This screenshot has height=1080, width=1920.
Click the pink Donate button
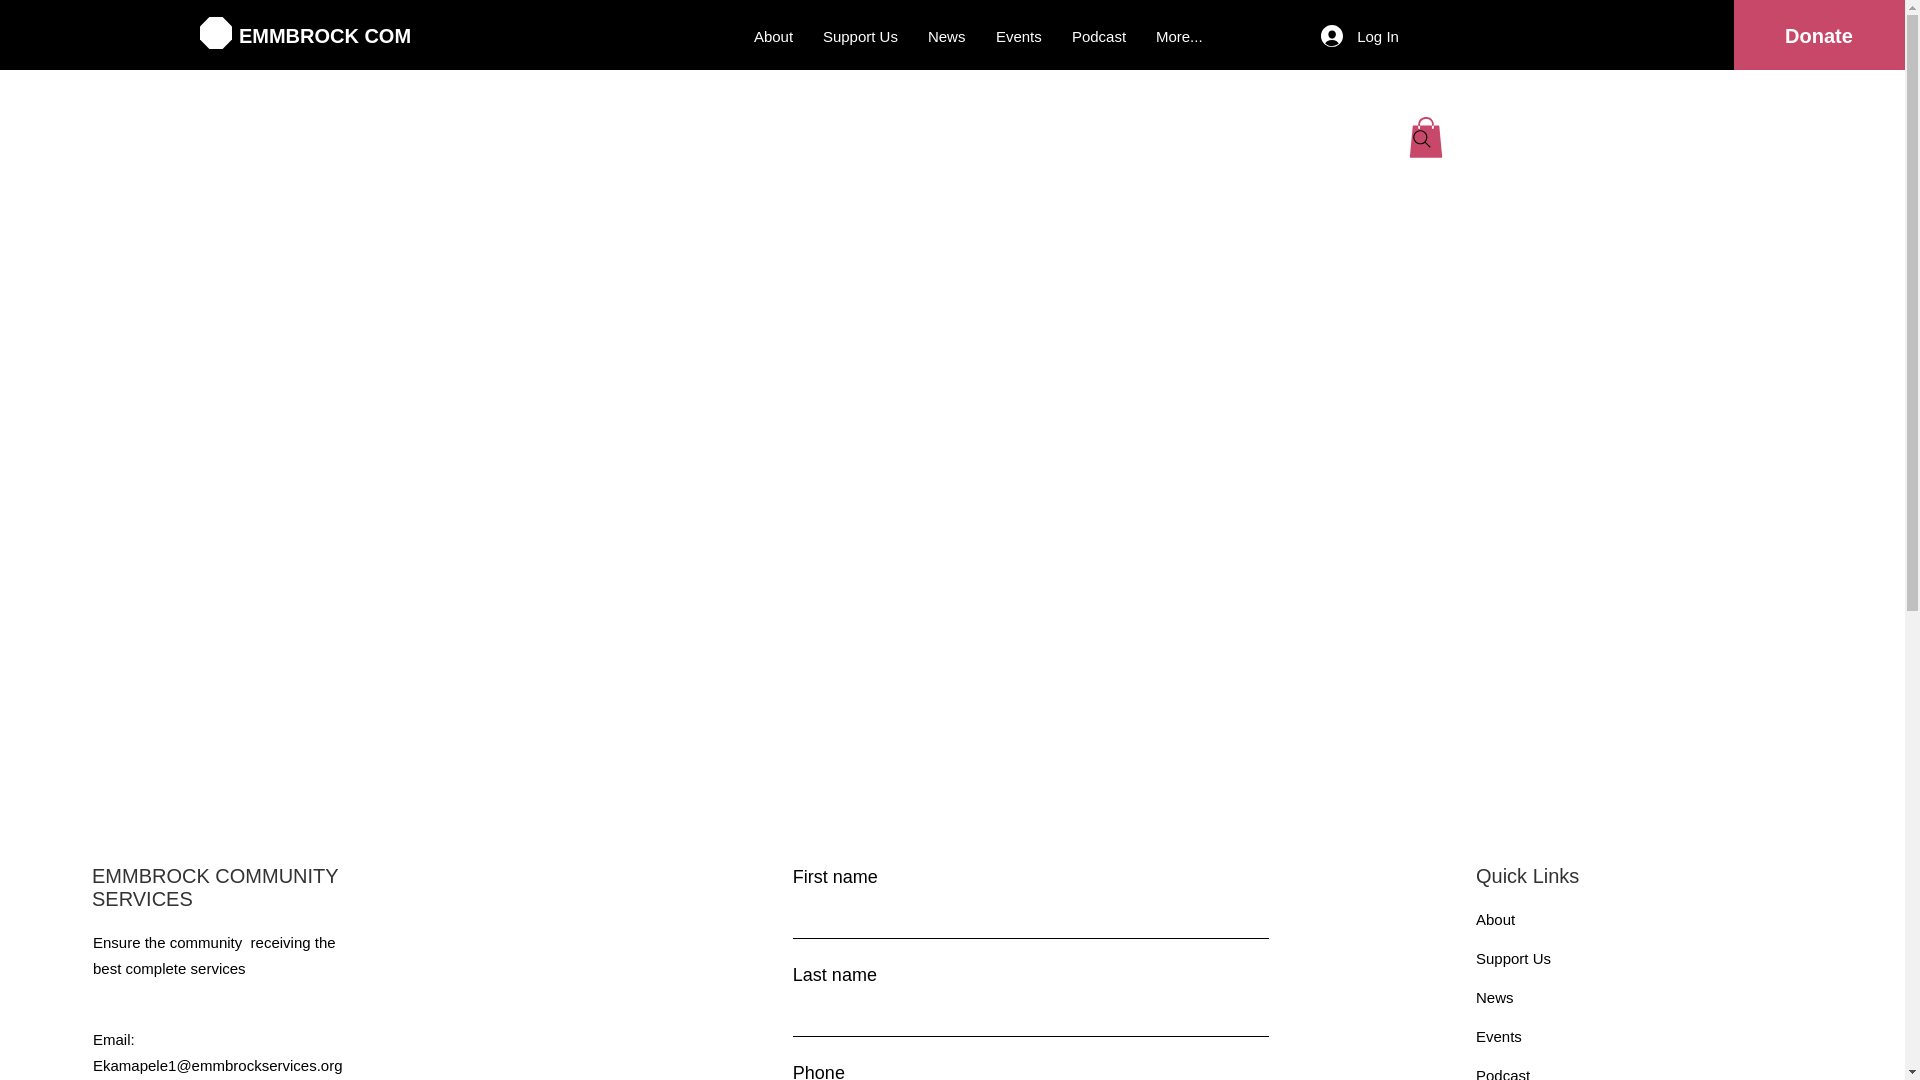point(1818,35)
